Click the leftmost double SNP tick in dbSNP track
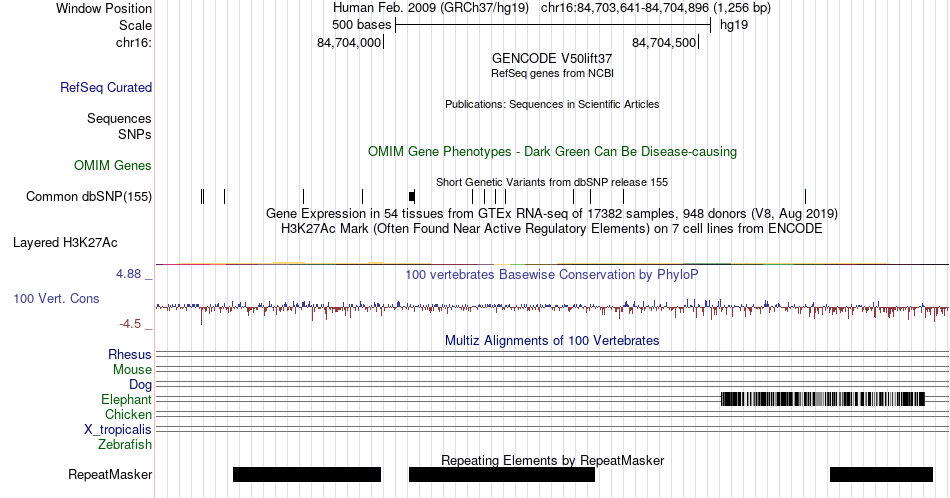Screen dimensions: 950x498 coord(203,196)
